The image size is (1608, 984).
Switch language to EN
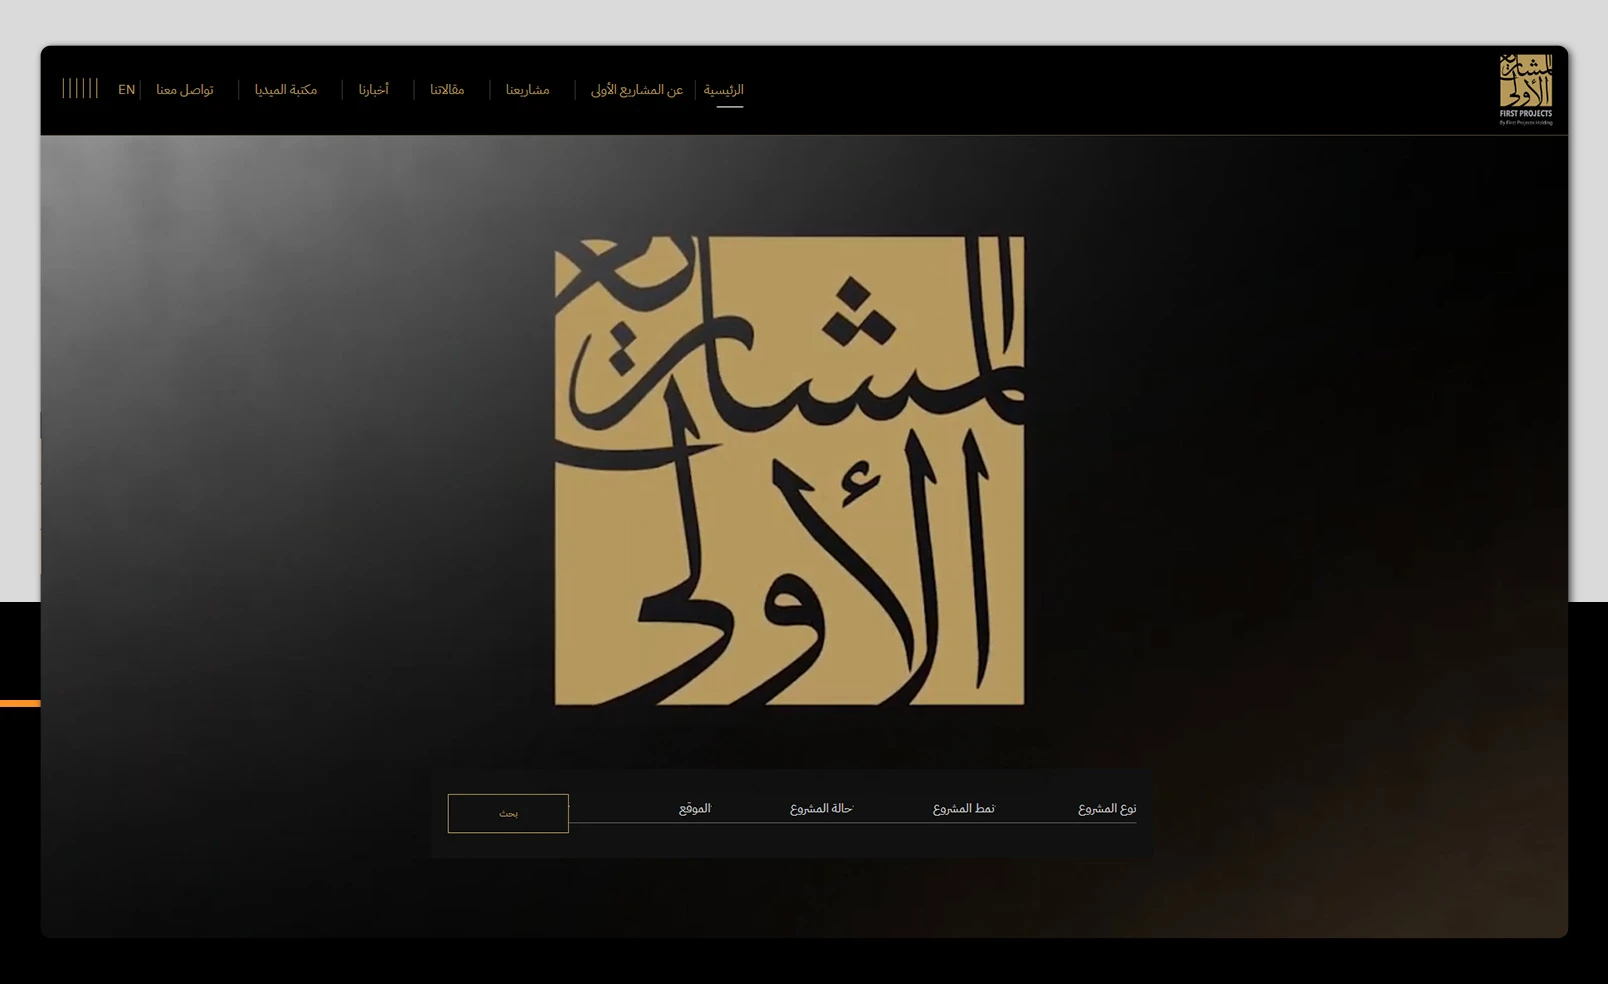click(126, 90)
